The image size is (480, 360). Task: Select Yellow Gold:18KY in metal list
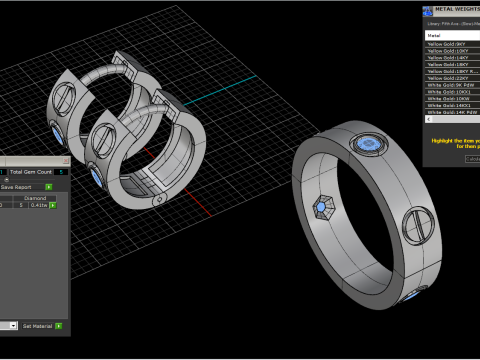point(452,65)
